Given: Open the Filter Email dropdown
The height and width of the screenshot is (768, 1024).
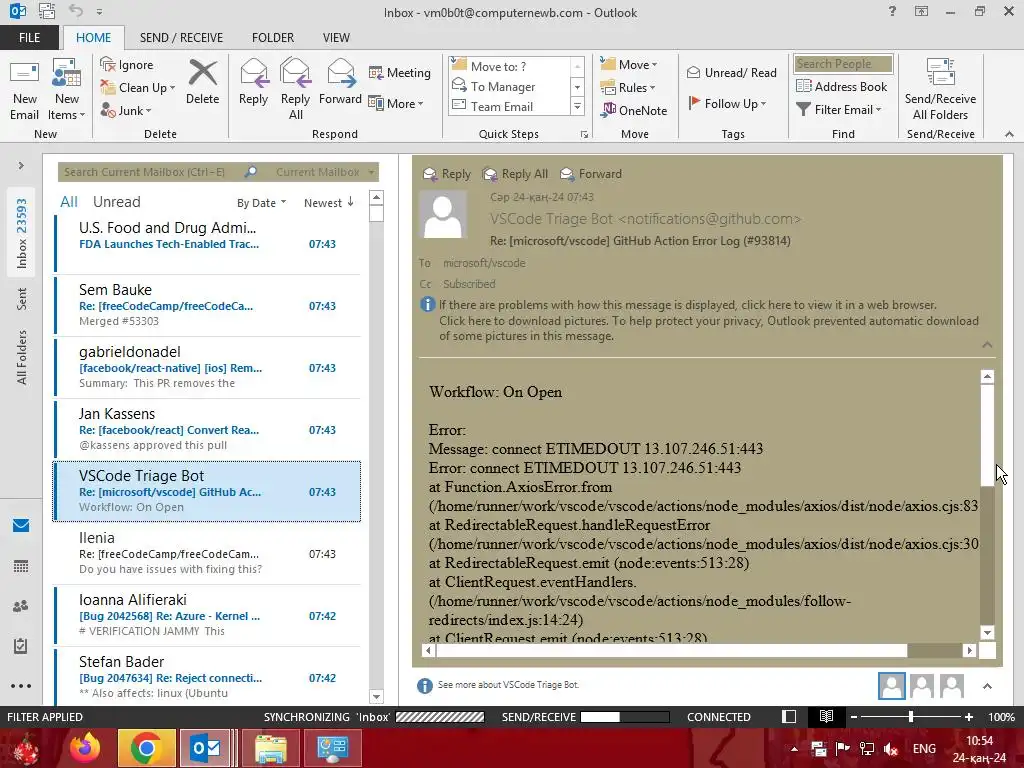Looking at the screenshot, I should (x=839, y=110).
